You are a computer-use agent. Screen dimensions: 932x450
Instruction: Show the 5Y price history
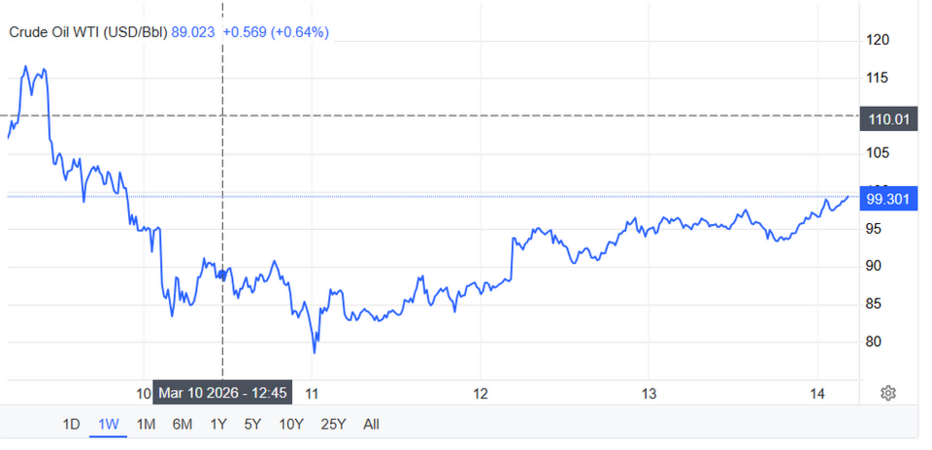(x=254, y=424)
